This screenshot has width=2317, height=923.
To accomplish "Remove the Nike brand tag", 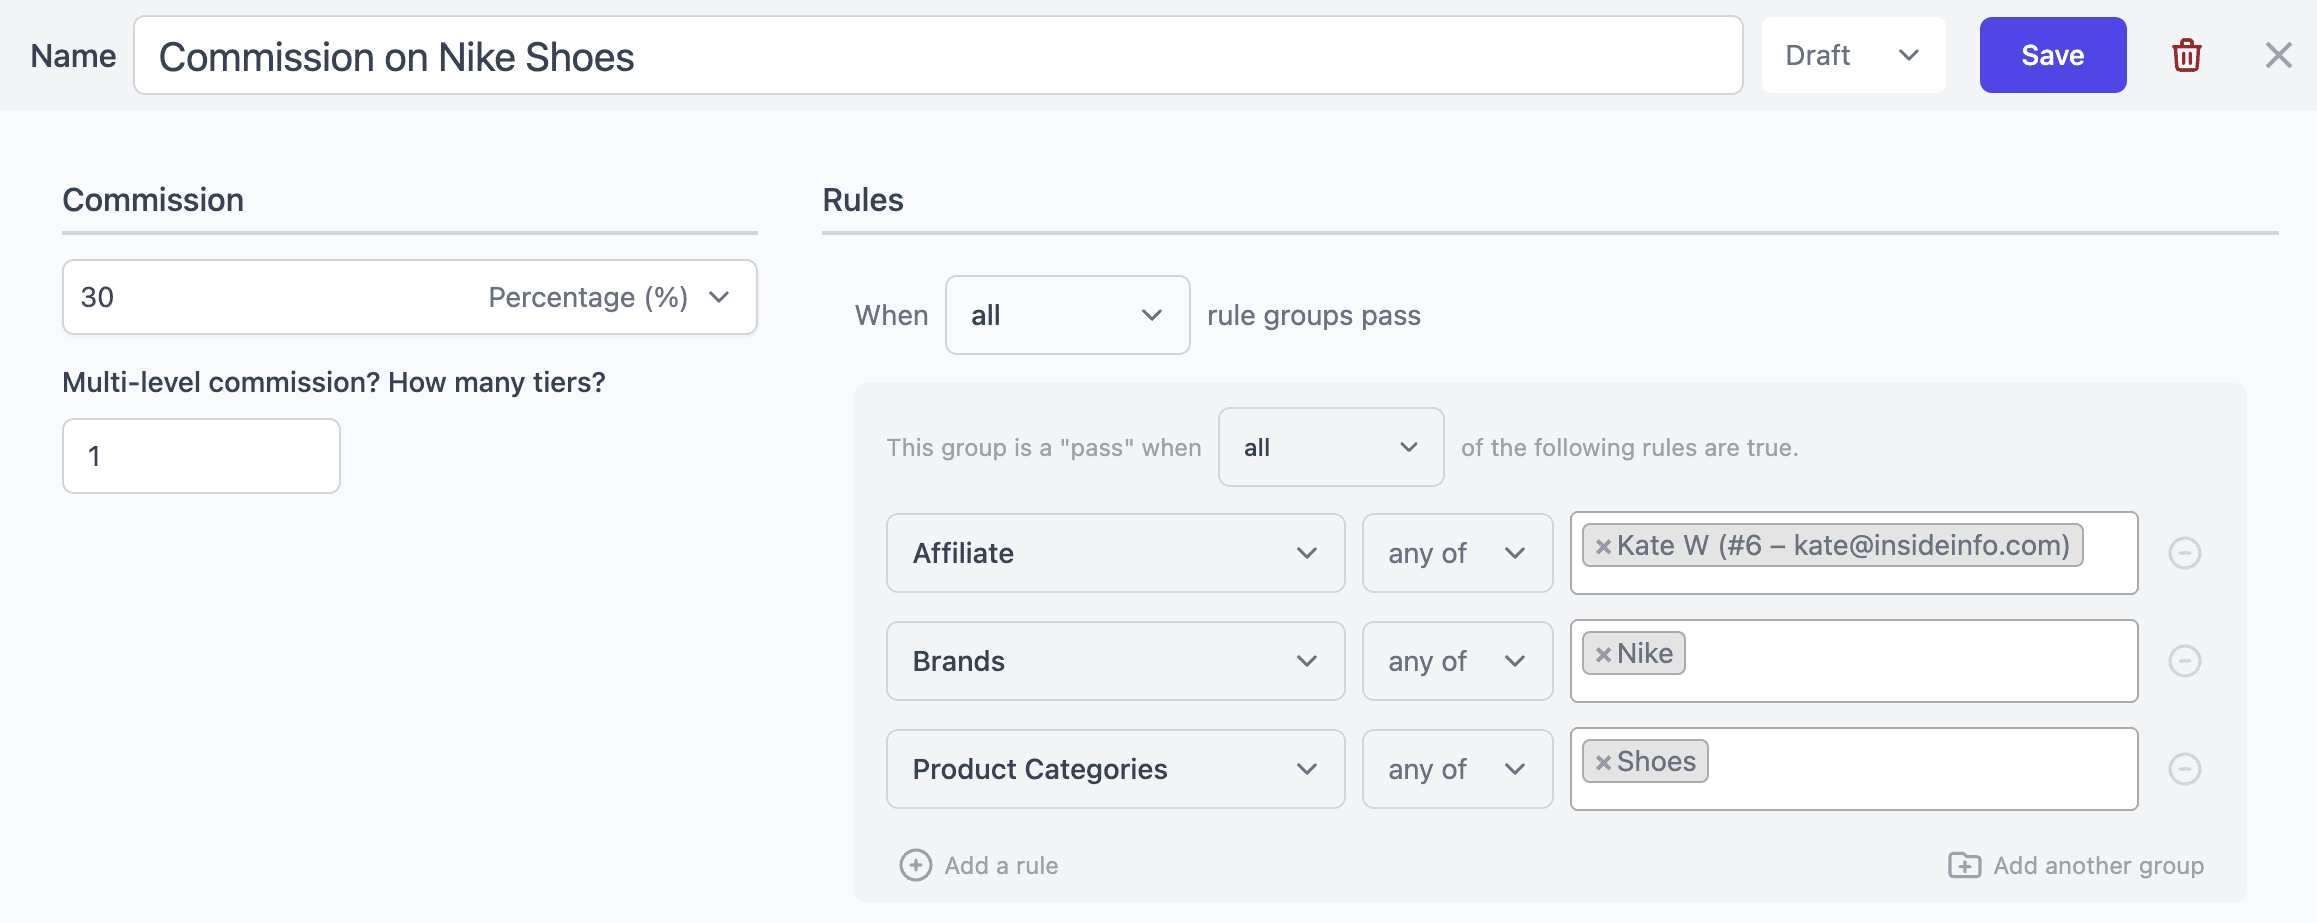I will click(x=1602, y=654).
